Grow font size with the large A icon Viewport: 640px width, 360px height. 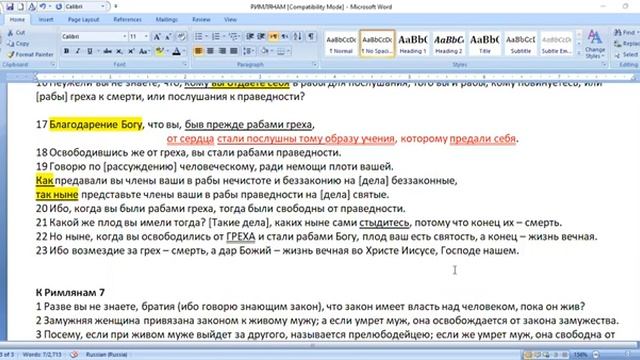(x=157, y=37)
